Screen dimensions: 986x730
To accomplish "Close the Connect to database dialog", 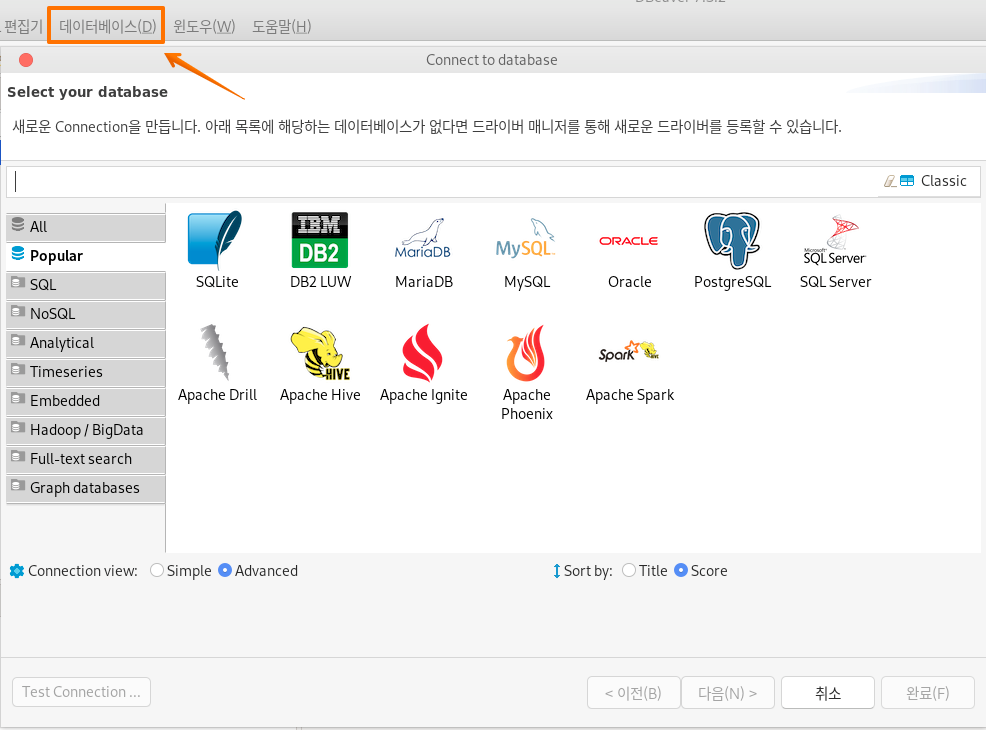I will 26,60.
